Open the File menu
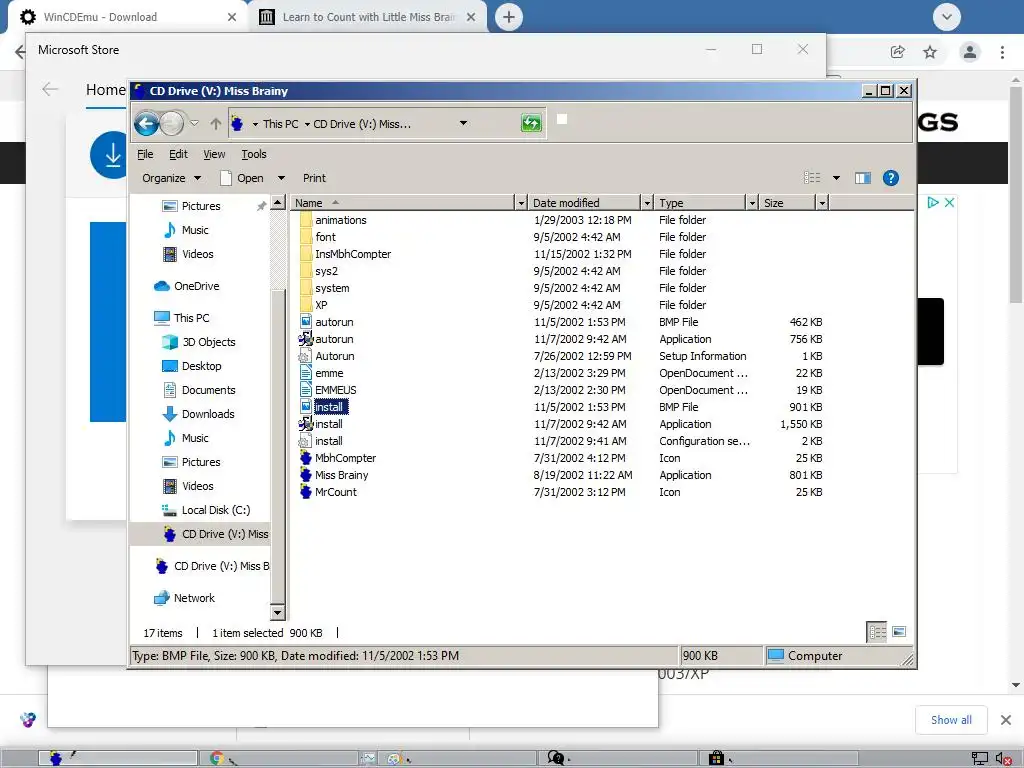1024x768 pixels. pos(145,154)
